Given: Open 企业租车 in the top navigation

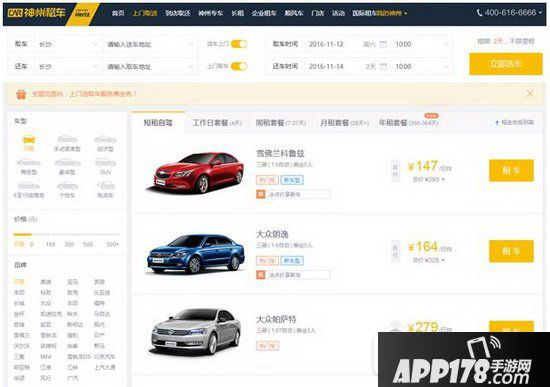Looking at the screenshot, I should [x=264, y=13].
